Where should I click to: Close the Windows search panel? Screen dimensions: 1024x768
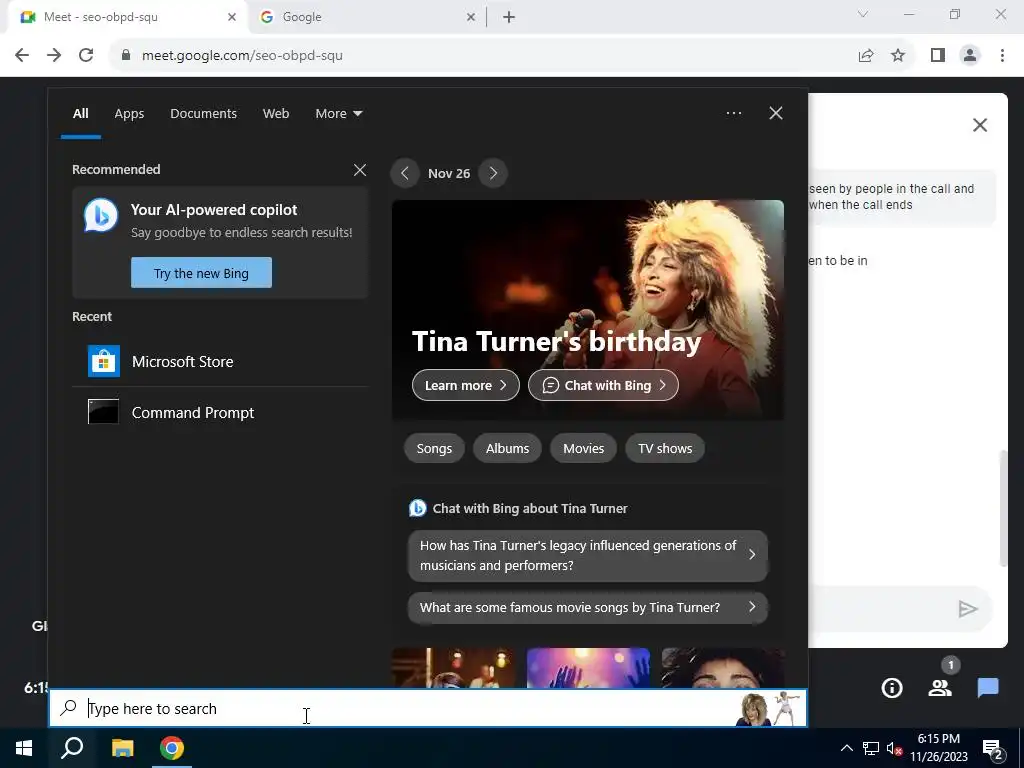pyautogui.click(x=776, y=113)
